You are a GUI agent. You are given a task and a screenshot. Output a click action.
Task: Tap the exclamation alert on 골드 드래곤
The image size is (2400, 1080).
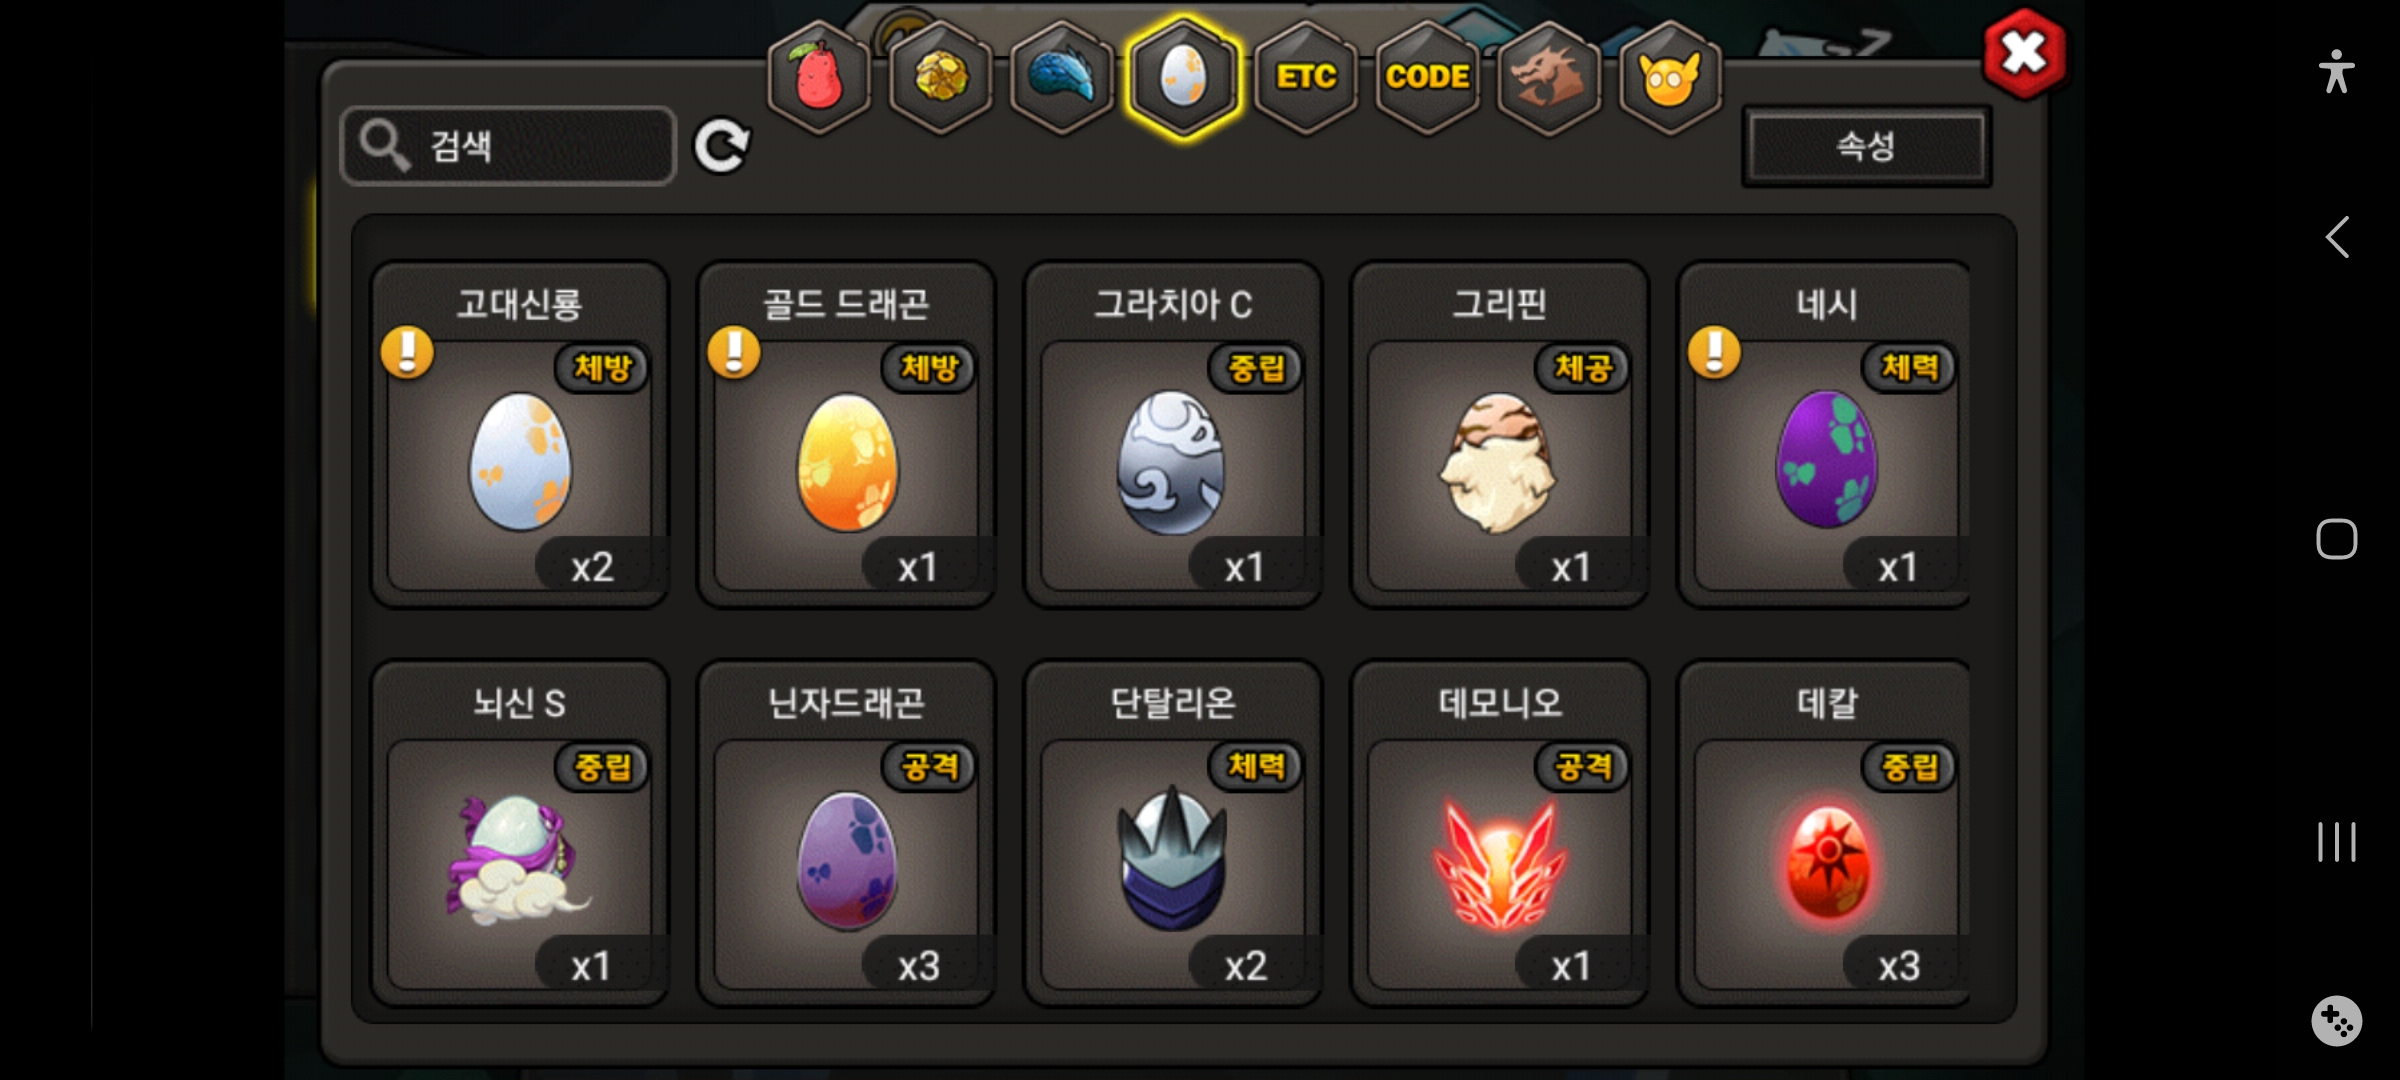(734, 353)
